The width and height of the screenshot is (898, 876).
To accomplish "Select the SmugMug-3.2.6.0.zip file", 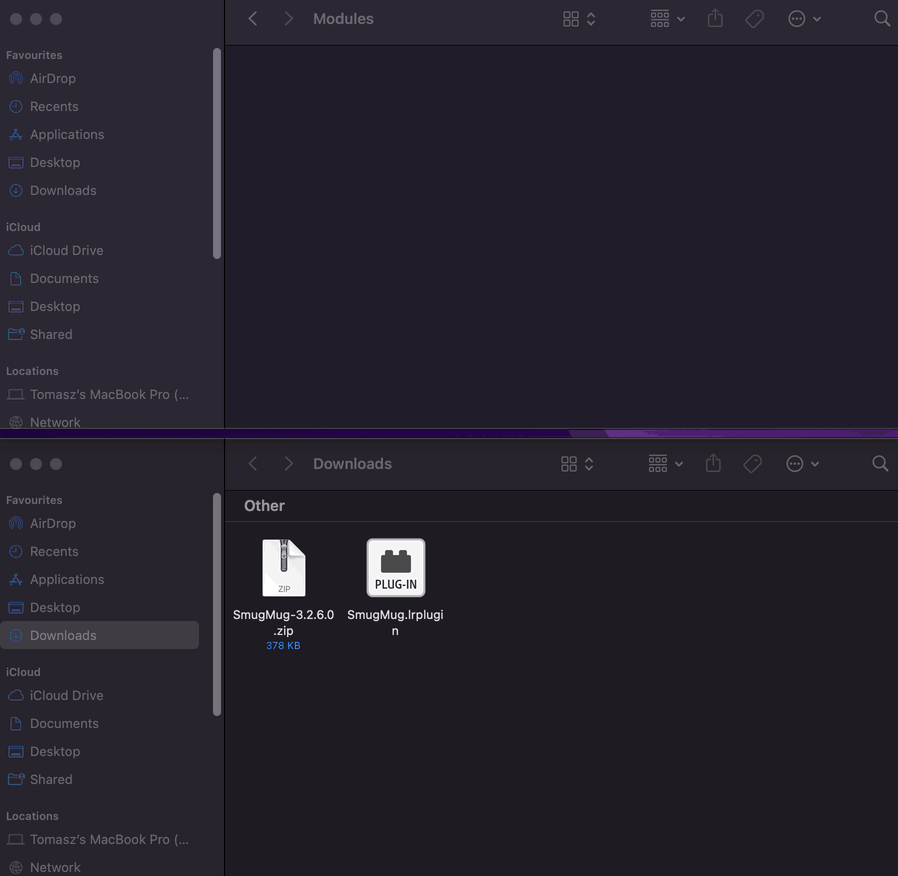I will click(283, 568).
